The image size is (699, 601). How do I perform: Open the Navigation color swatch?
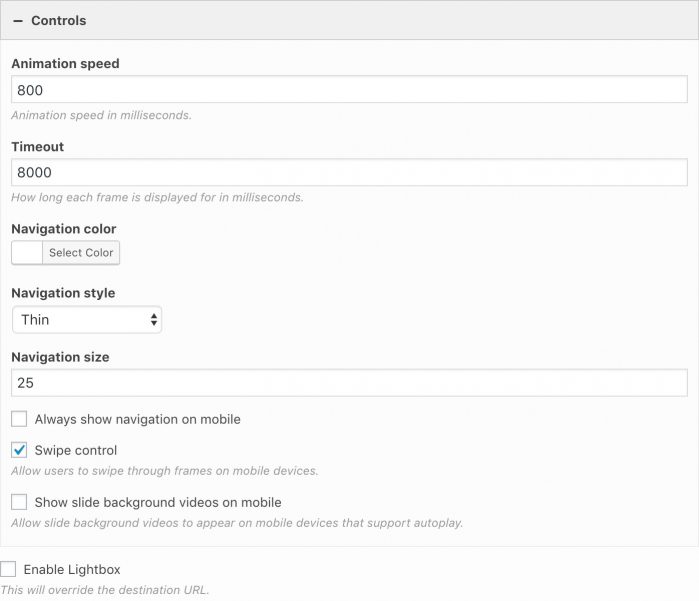point(27,253)
